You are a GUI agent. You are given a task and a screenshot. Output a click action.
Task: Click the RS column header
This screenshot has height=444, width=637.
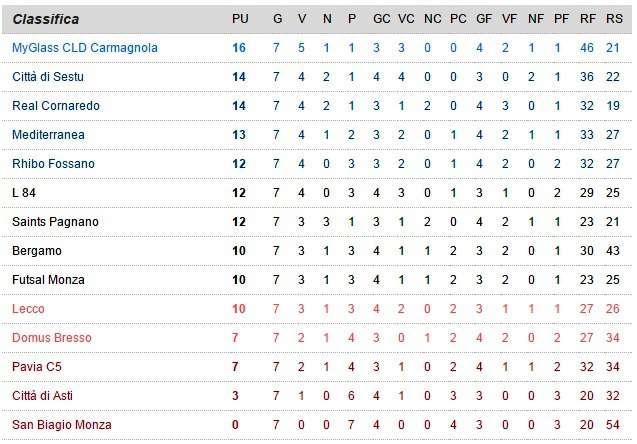[613, 20]
